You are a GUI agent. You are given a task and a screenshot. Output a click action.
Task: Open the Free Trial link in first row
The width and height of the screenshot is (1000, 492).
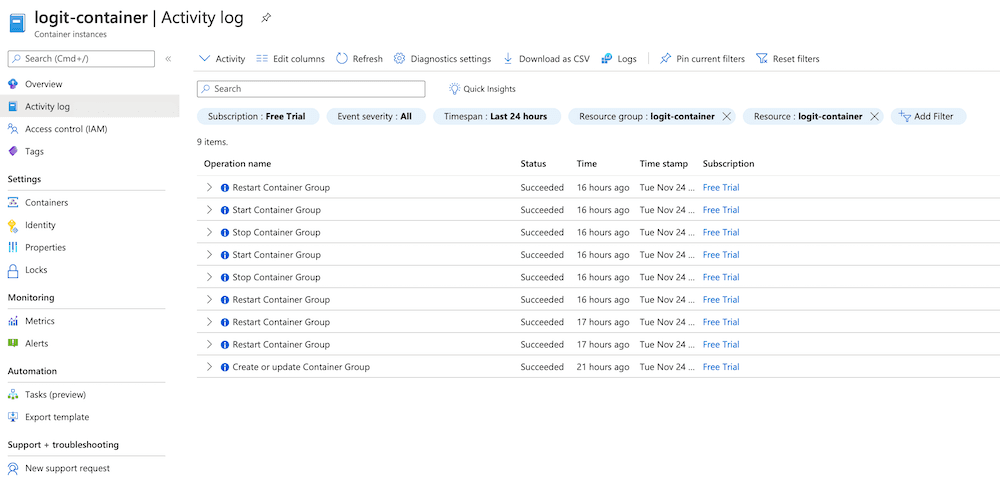(x=720, y=188)
